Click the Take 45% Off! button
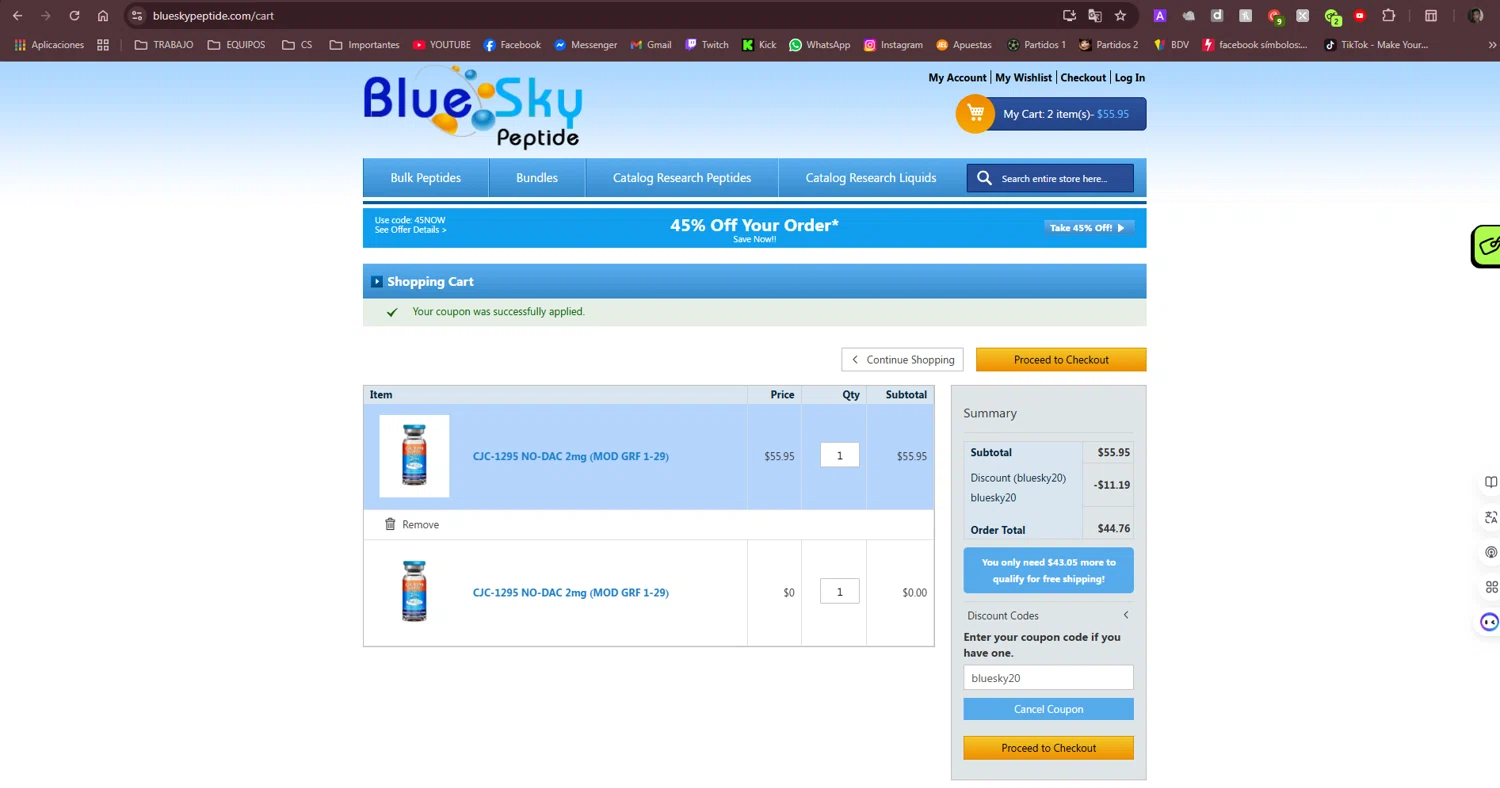1500x788 pixels. 1088,228
